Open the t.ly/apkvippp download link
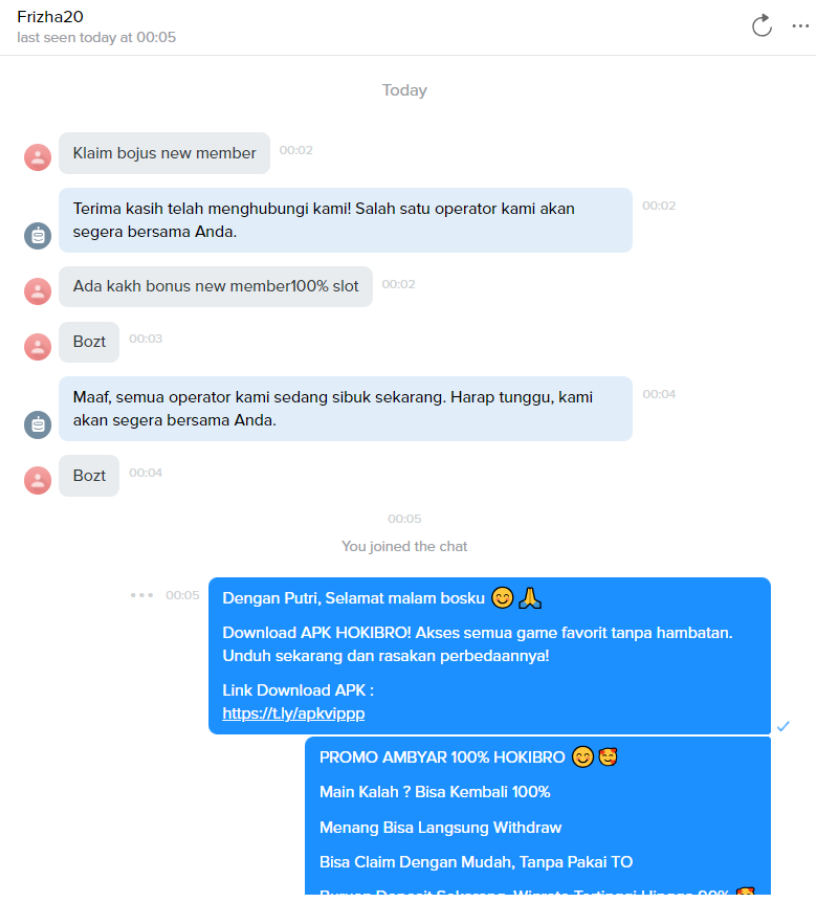The height and width of the screenshot is (897, 816). [293, 713]
